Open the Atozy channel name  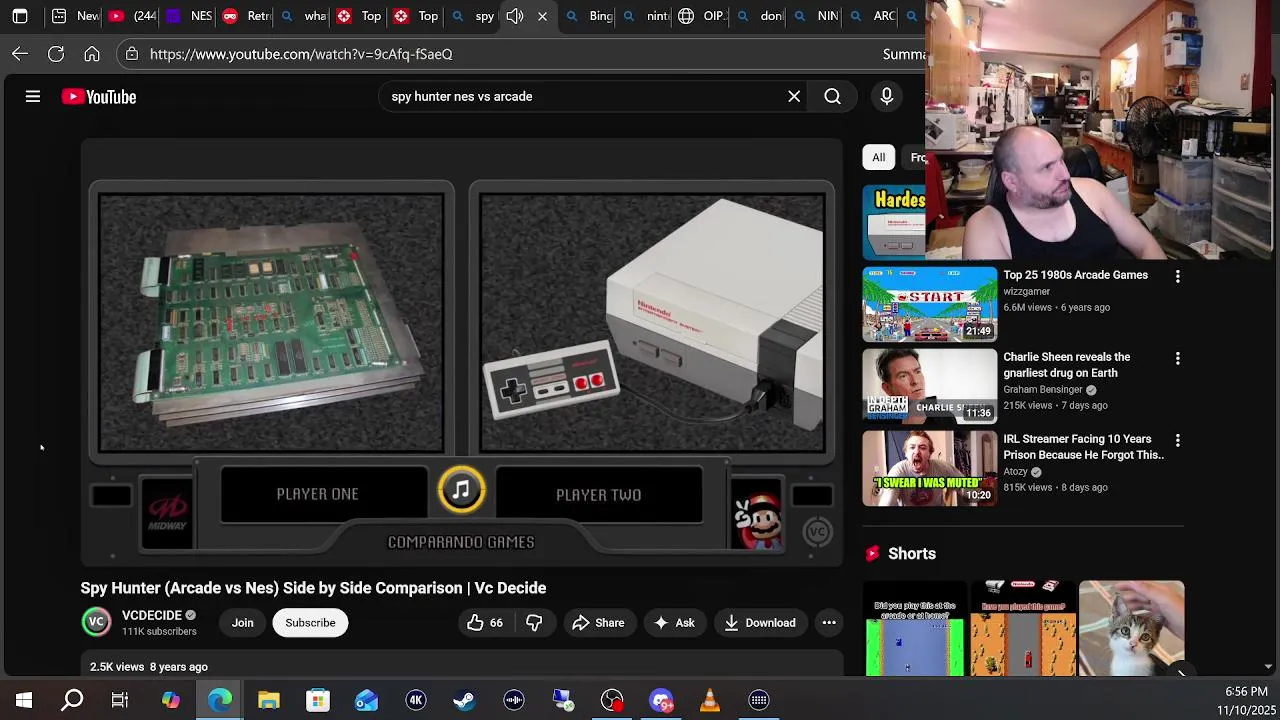pyautogui.click(x=1015, y=471)
